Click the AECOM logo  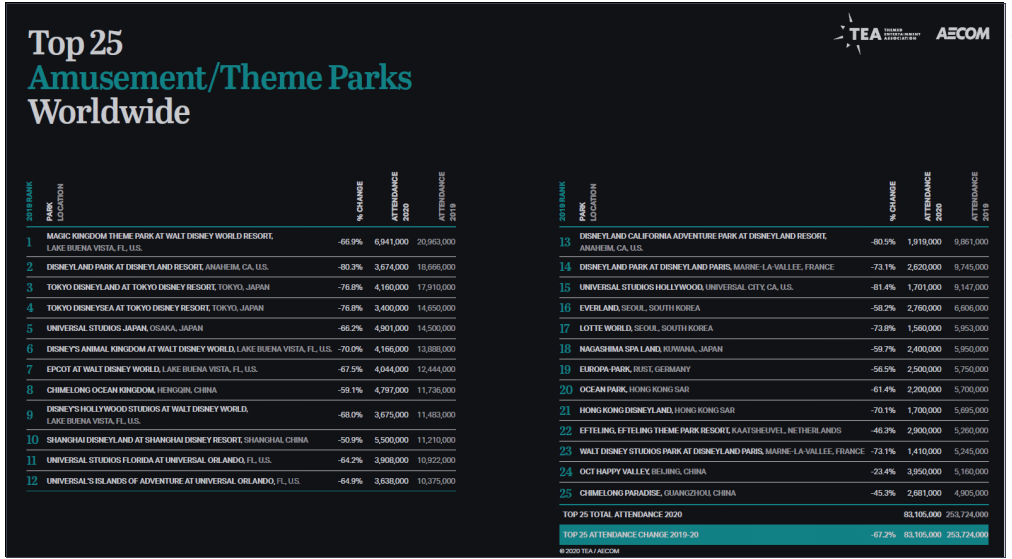pyautogui.click(x=962, y=34)
